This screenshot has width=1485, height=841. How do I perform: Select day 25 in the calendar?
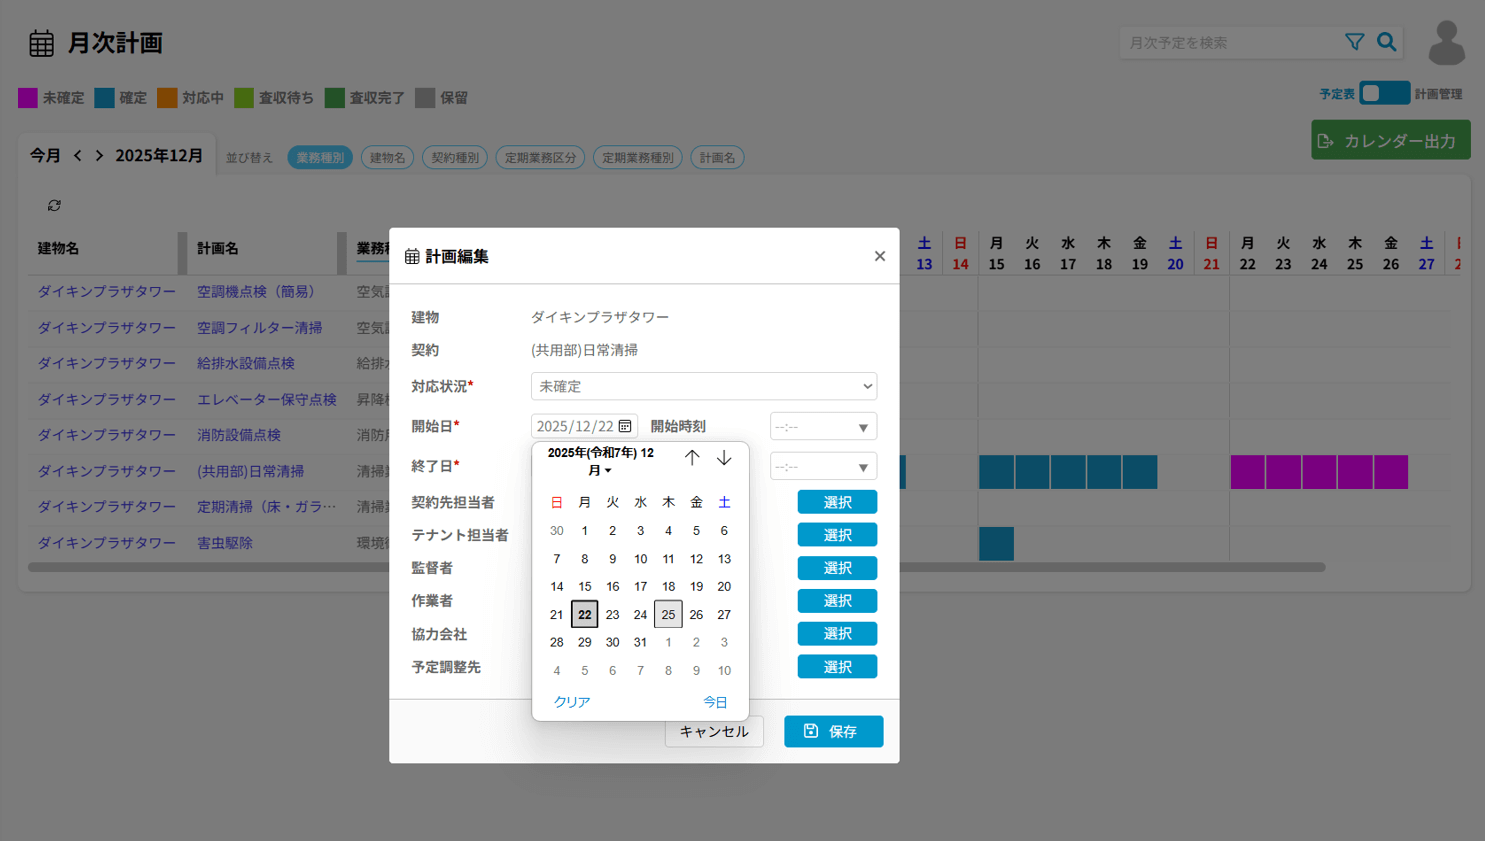pos(668,614)
